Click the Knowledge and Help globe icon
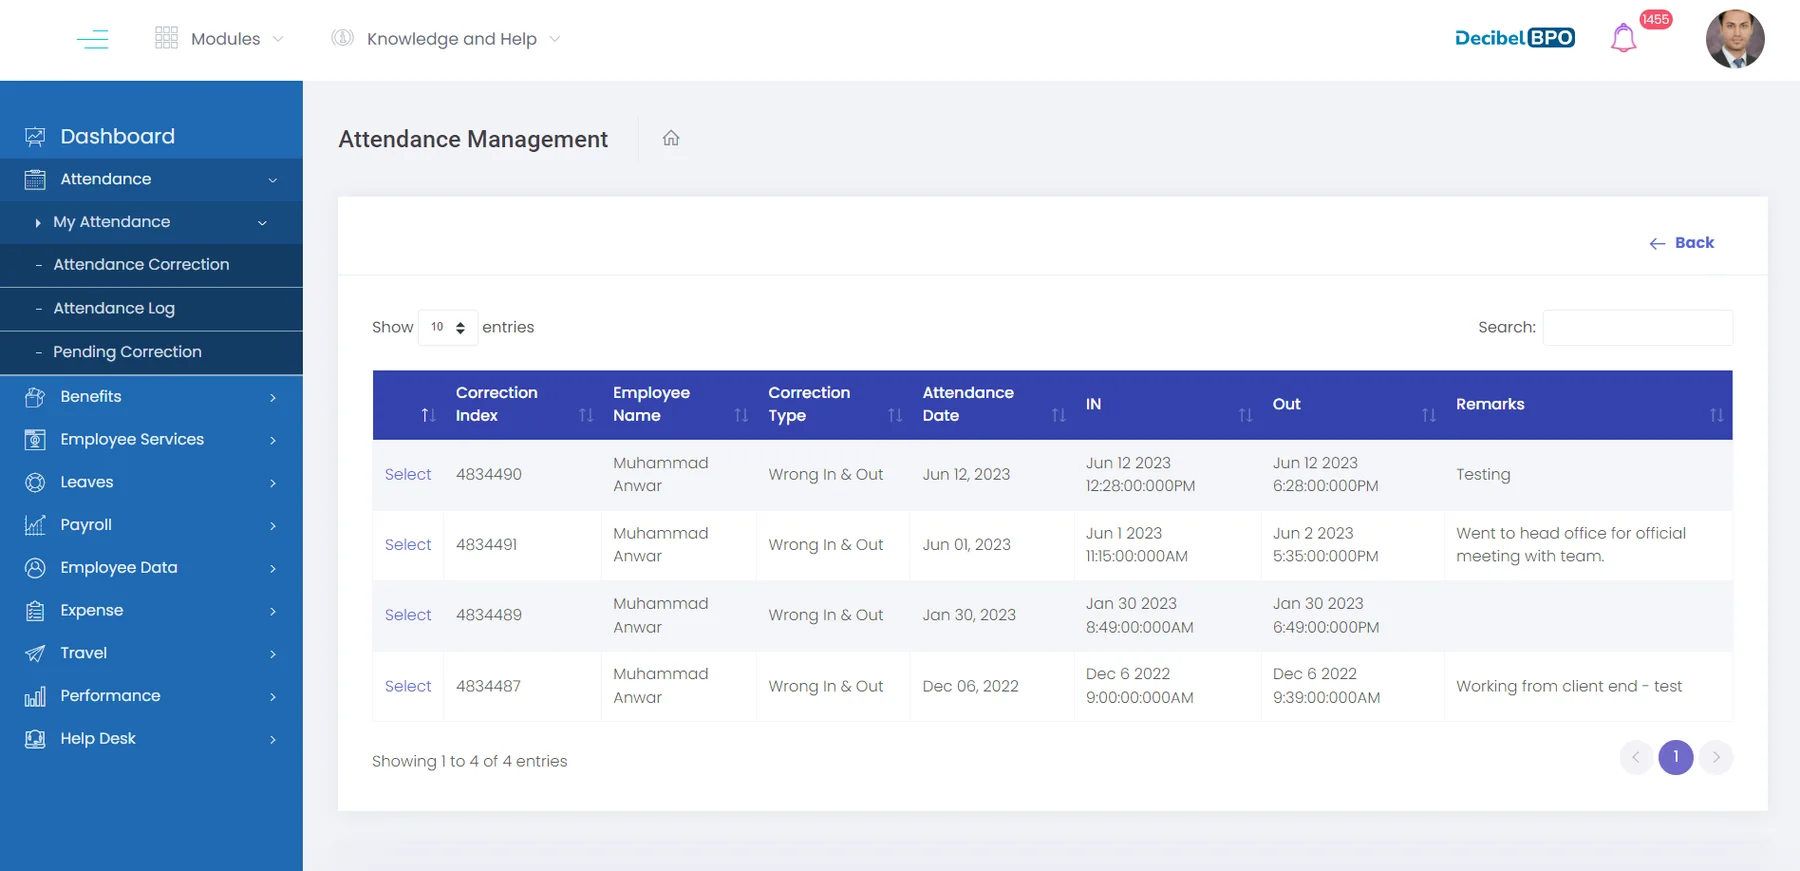 point(342,38)
